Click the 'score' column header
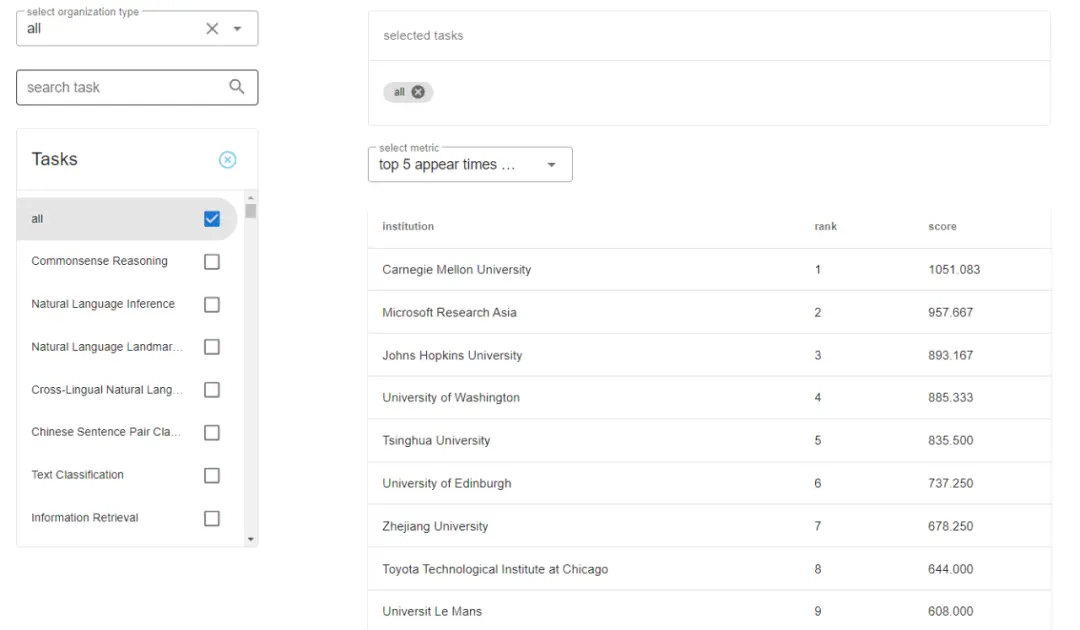The height and width of the screenshot is (630, 1080). click(x=942, y=227)
